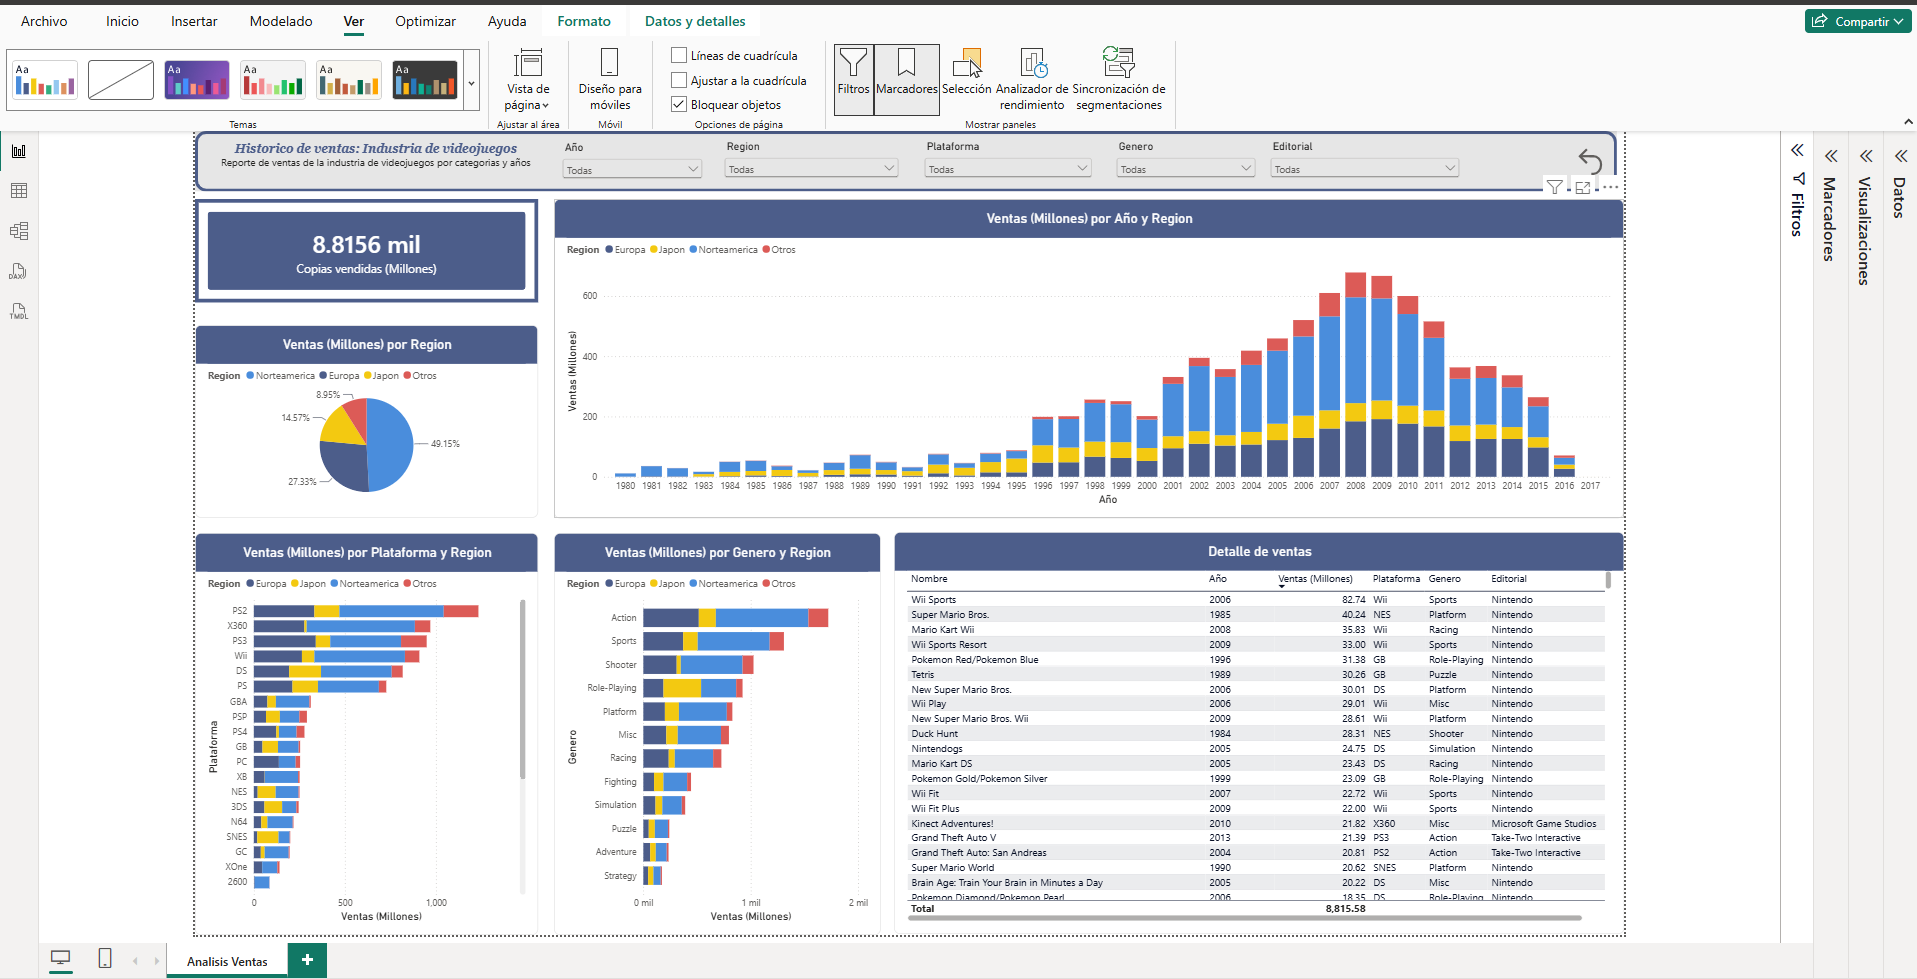Open the Report view icon in left sidebar
Image resolution: width=1917 pixels, height=979 pixels.
click(19, 151)
